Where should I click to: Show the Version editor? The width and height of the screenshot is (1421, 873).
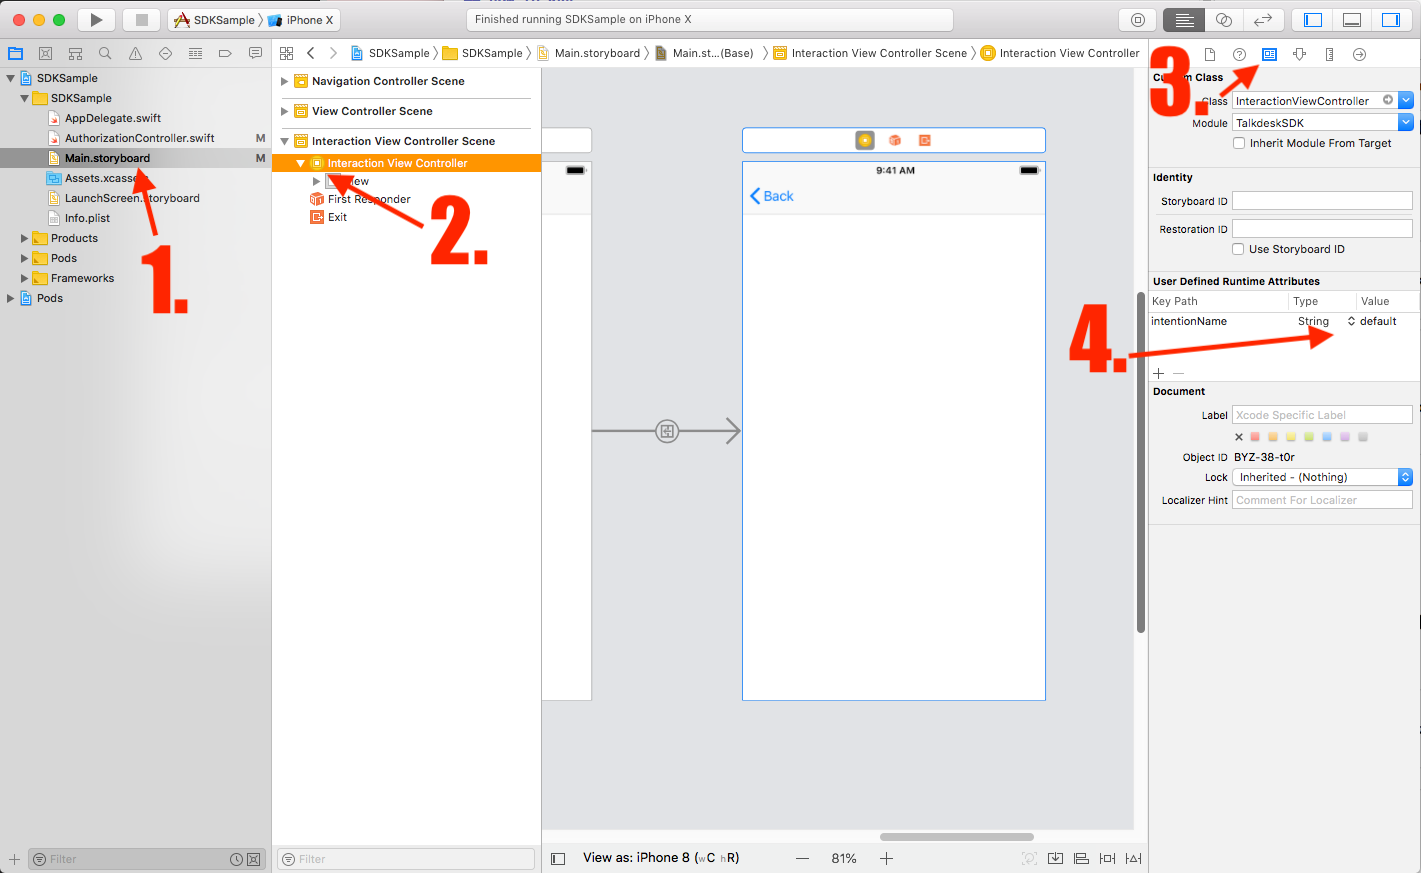[1263, 19]
